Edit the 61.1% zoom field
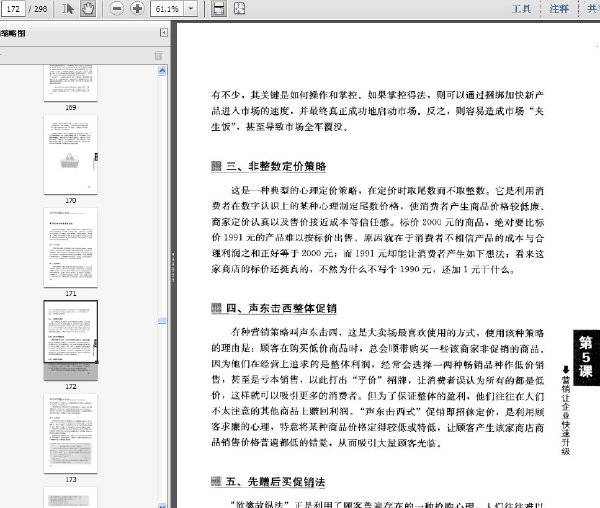This screenshot has width=600, height=508. (168, 8)
